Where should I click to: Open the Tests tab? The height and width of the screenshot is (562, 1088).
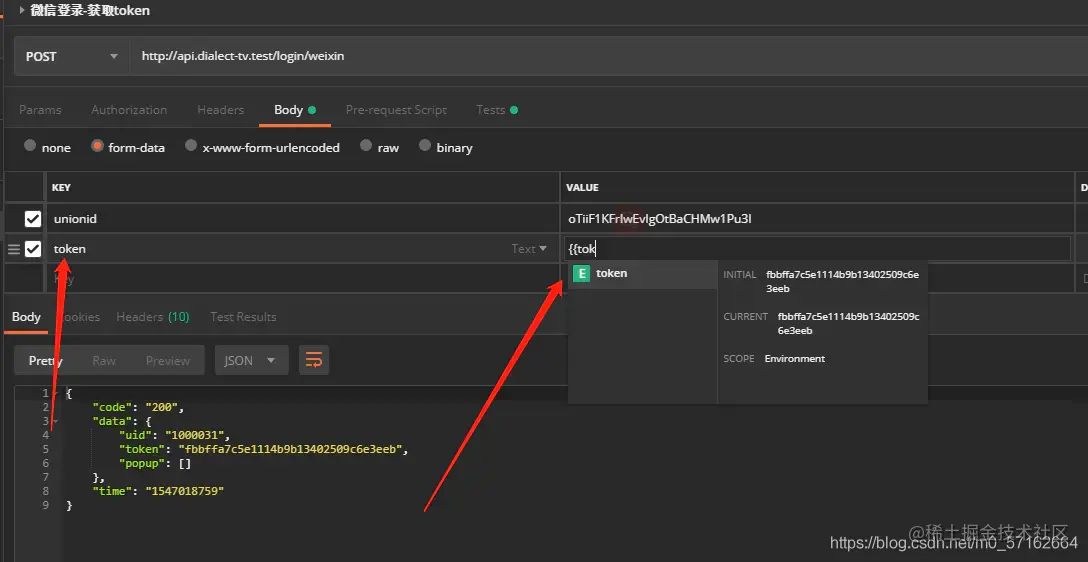pos(497,110)
